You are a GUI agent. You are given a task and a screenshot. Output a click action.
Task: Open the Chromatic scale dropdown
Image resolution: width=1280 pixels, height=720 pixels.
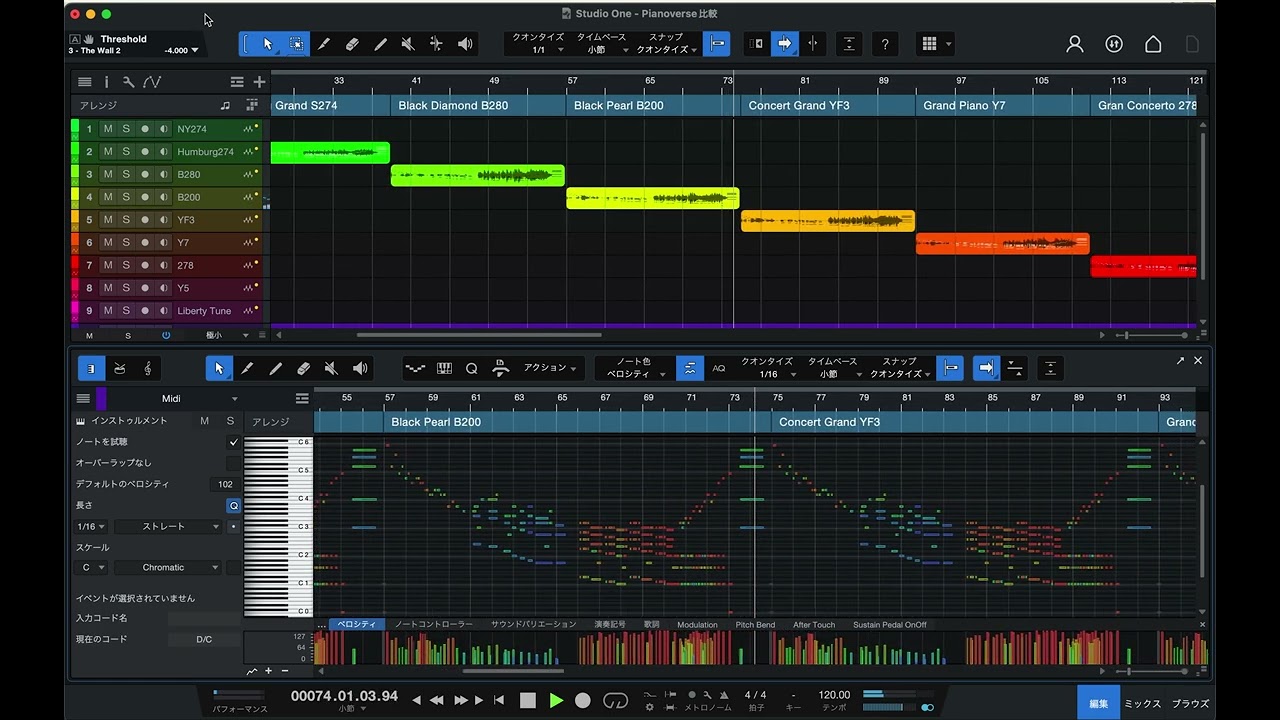coord(167,567)
